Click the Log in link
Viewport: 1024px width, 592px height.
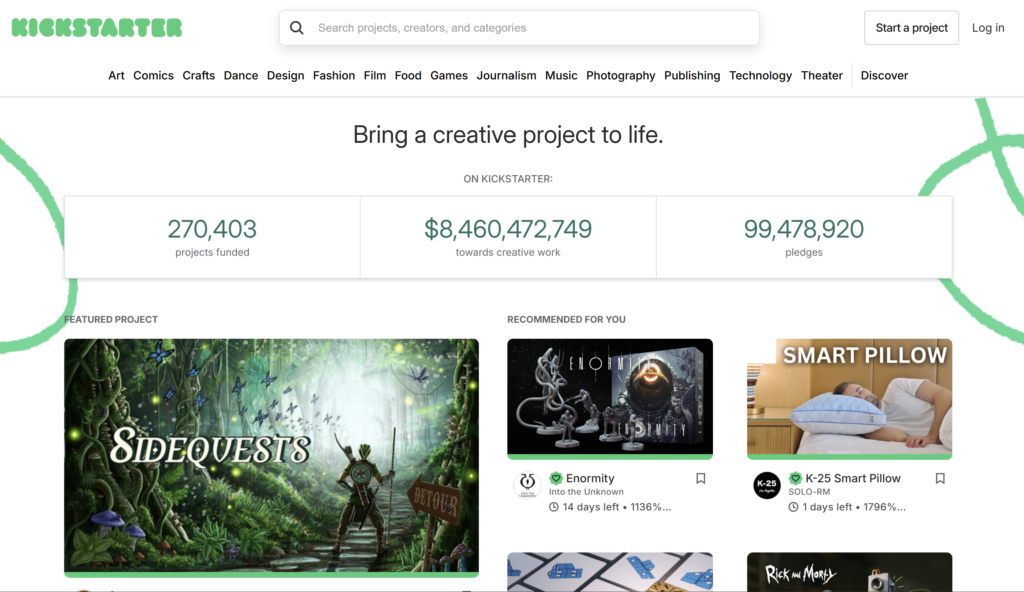coord(988,27)
